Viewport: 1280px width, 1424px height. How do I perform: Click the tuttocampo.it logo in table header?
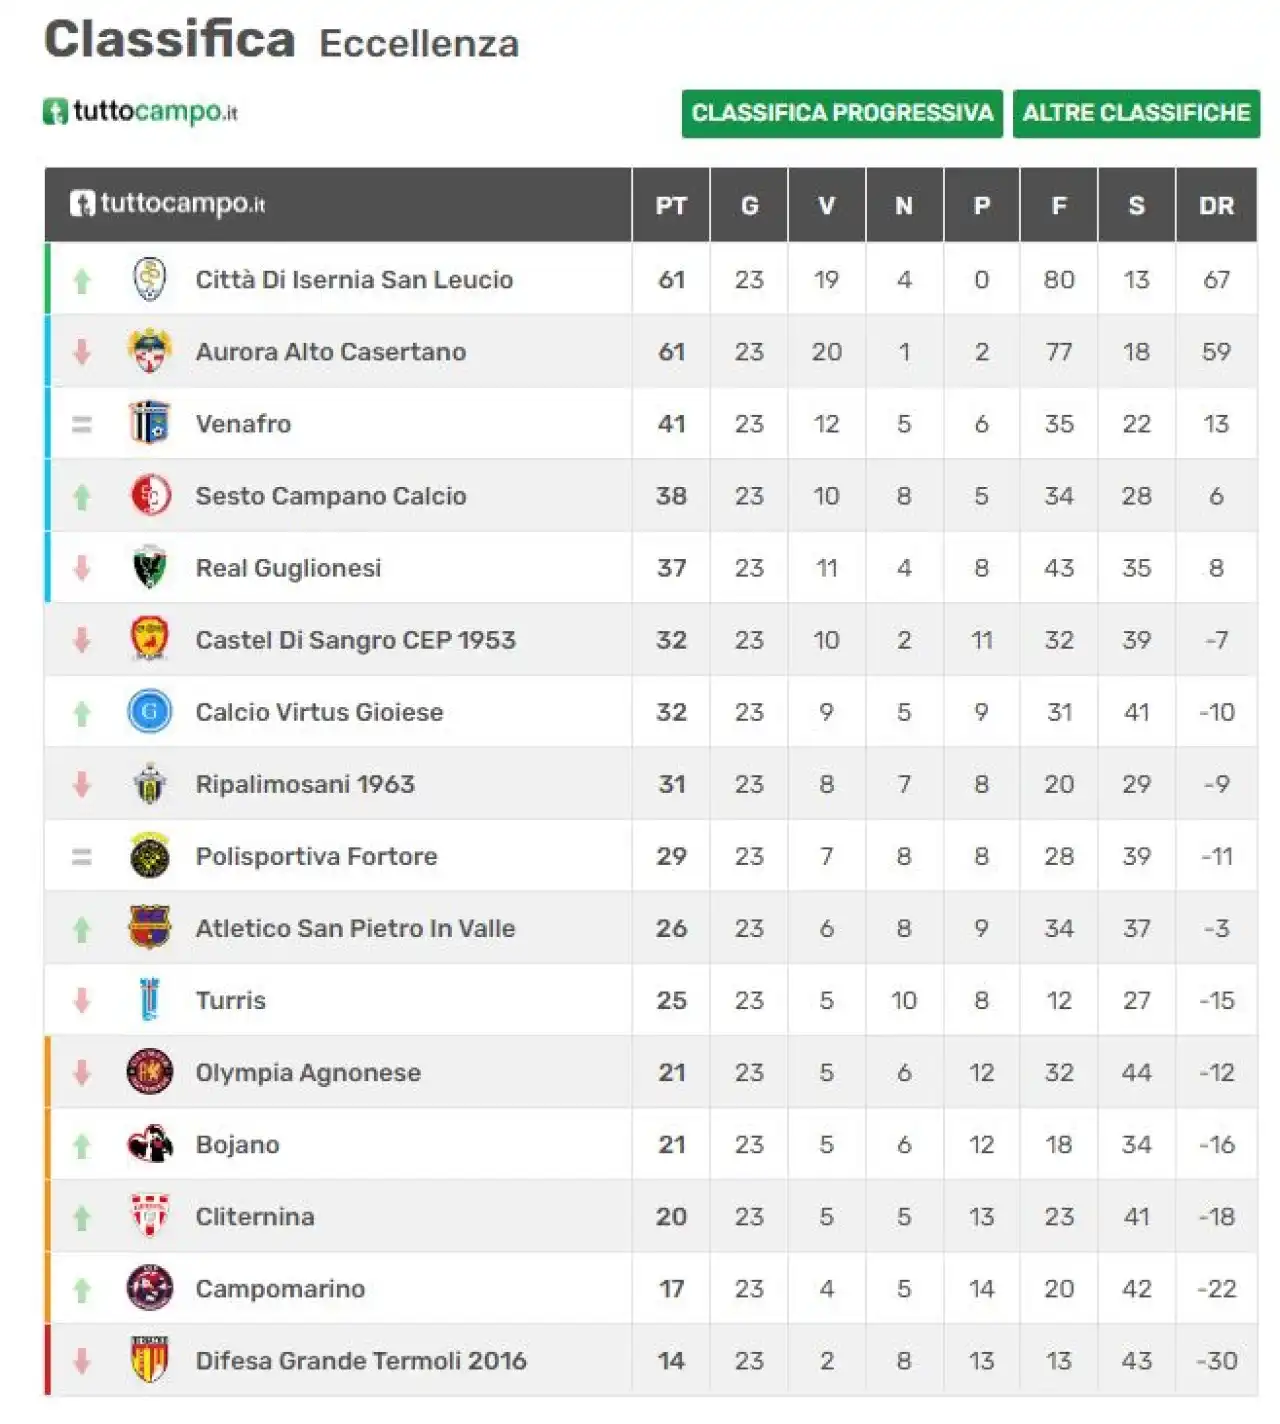(x=167, y=204)
